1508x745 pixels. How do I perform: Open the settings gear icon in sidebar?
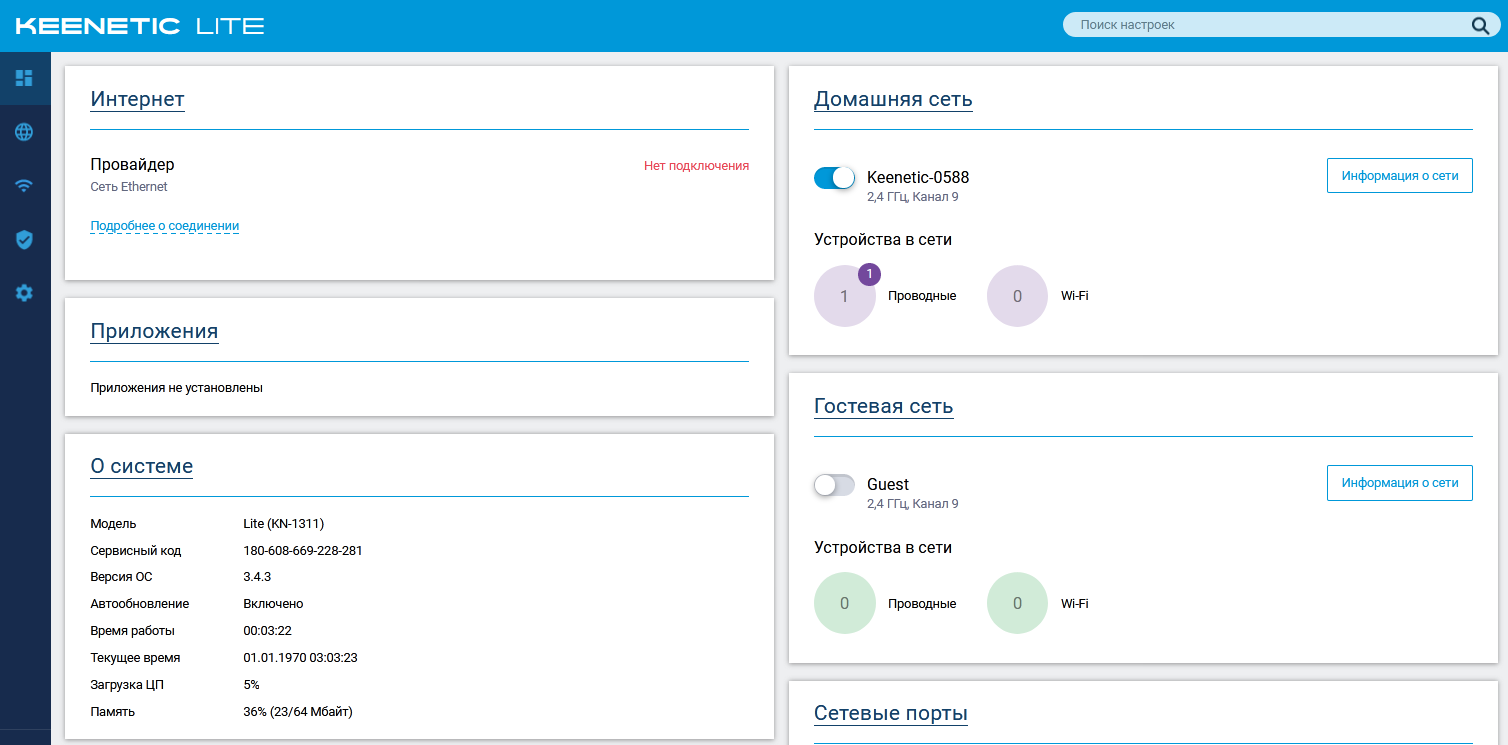pos(24,293)
